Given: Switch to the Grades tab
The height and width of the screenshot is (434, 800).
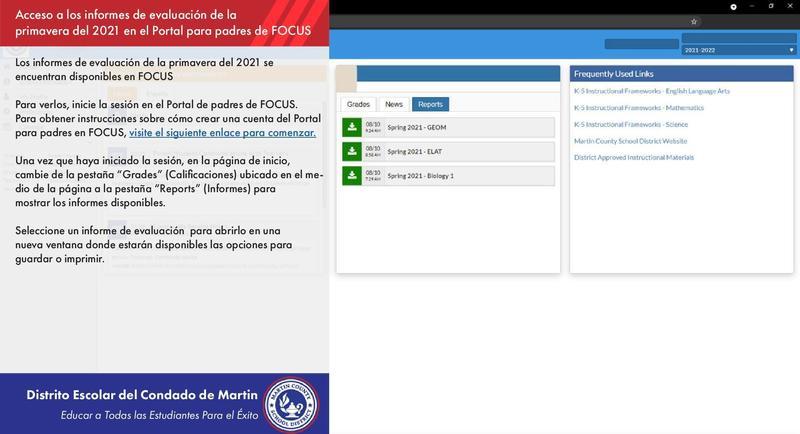Looking at the screenshot, I should click(358, 104).
